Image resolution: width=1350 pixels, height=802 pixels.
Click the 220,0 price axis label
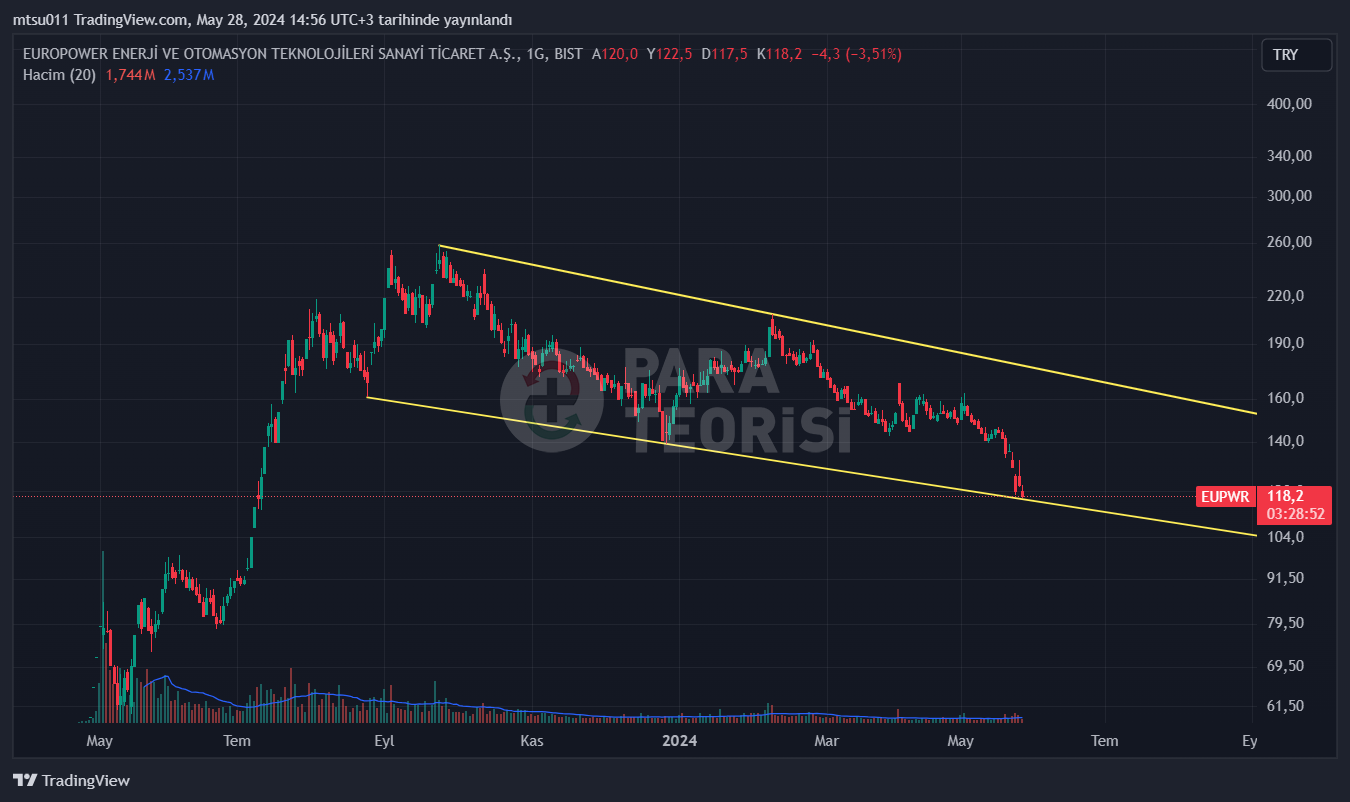pyautogui.click(x=1285, y=296)
